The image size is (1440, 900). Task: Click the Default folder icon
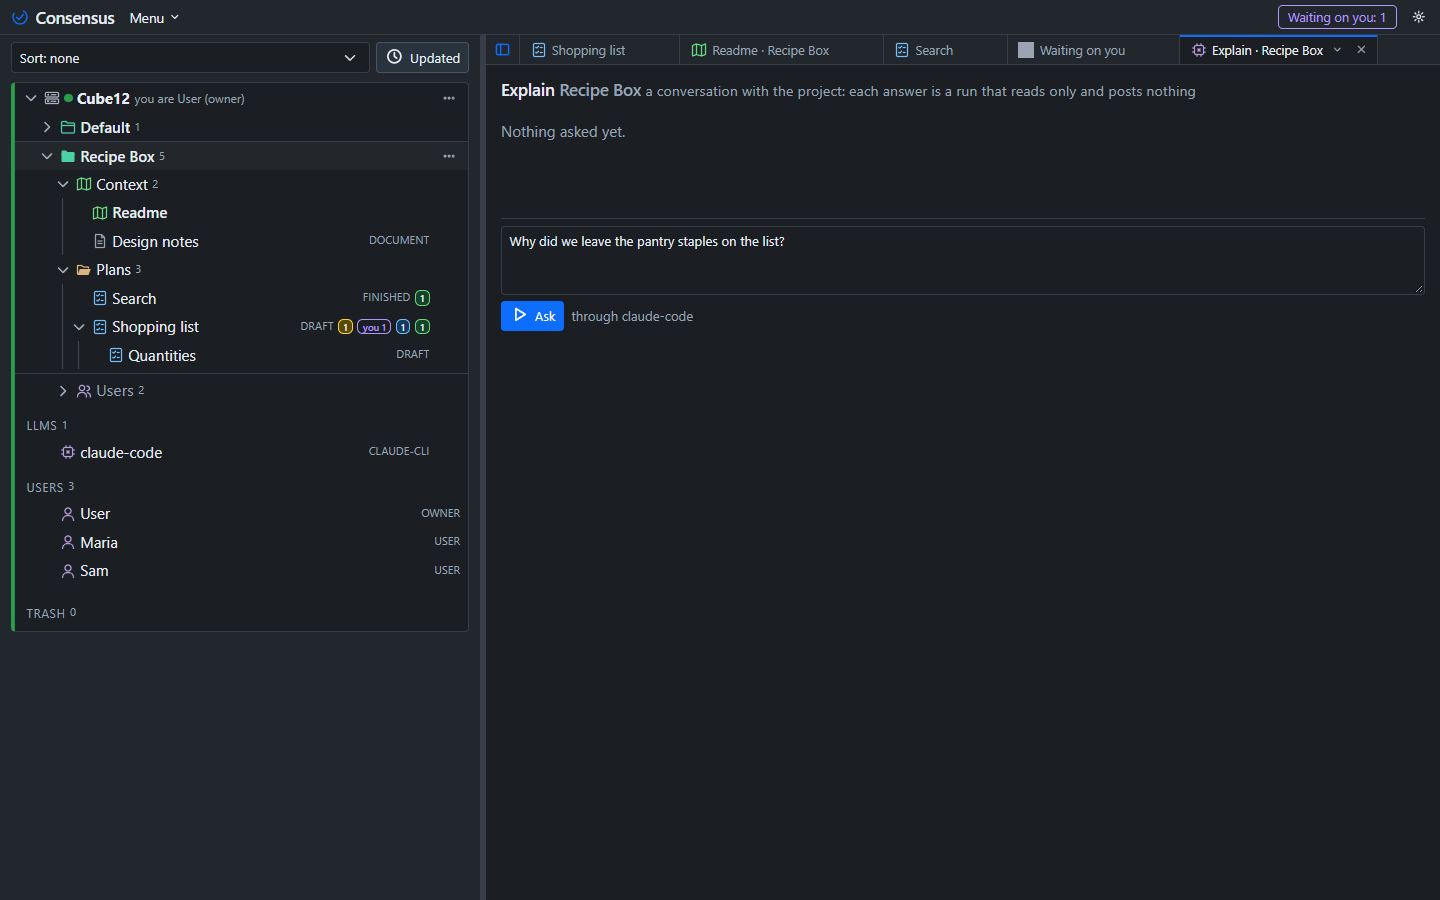coord(68,127)
